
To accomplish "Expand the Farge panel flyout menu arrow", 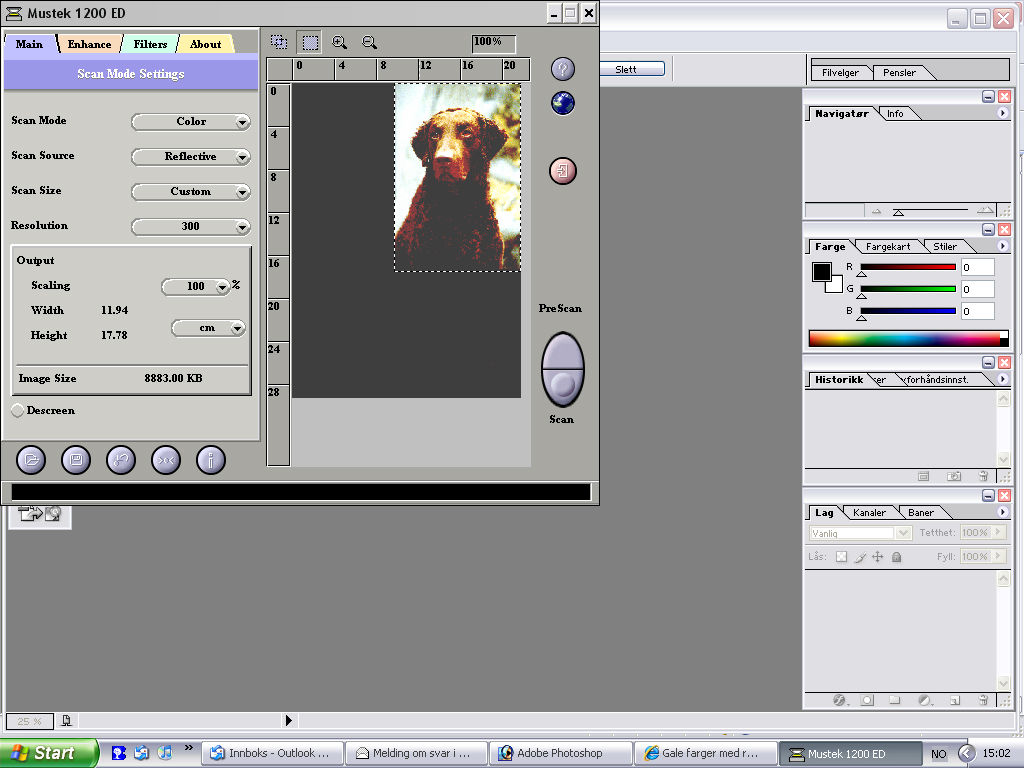I will tap(1002, 246).
